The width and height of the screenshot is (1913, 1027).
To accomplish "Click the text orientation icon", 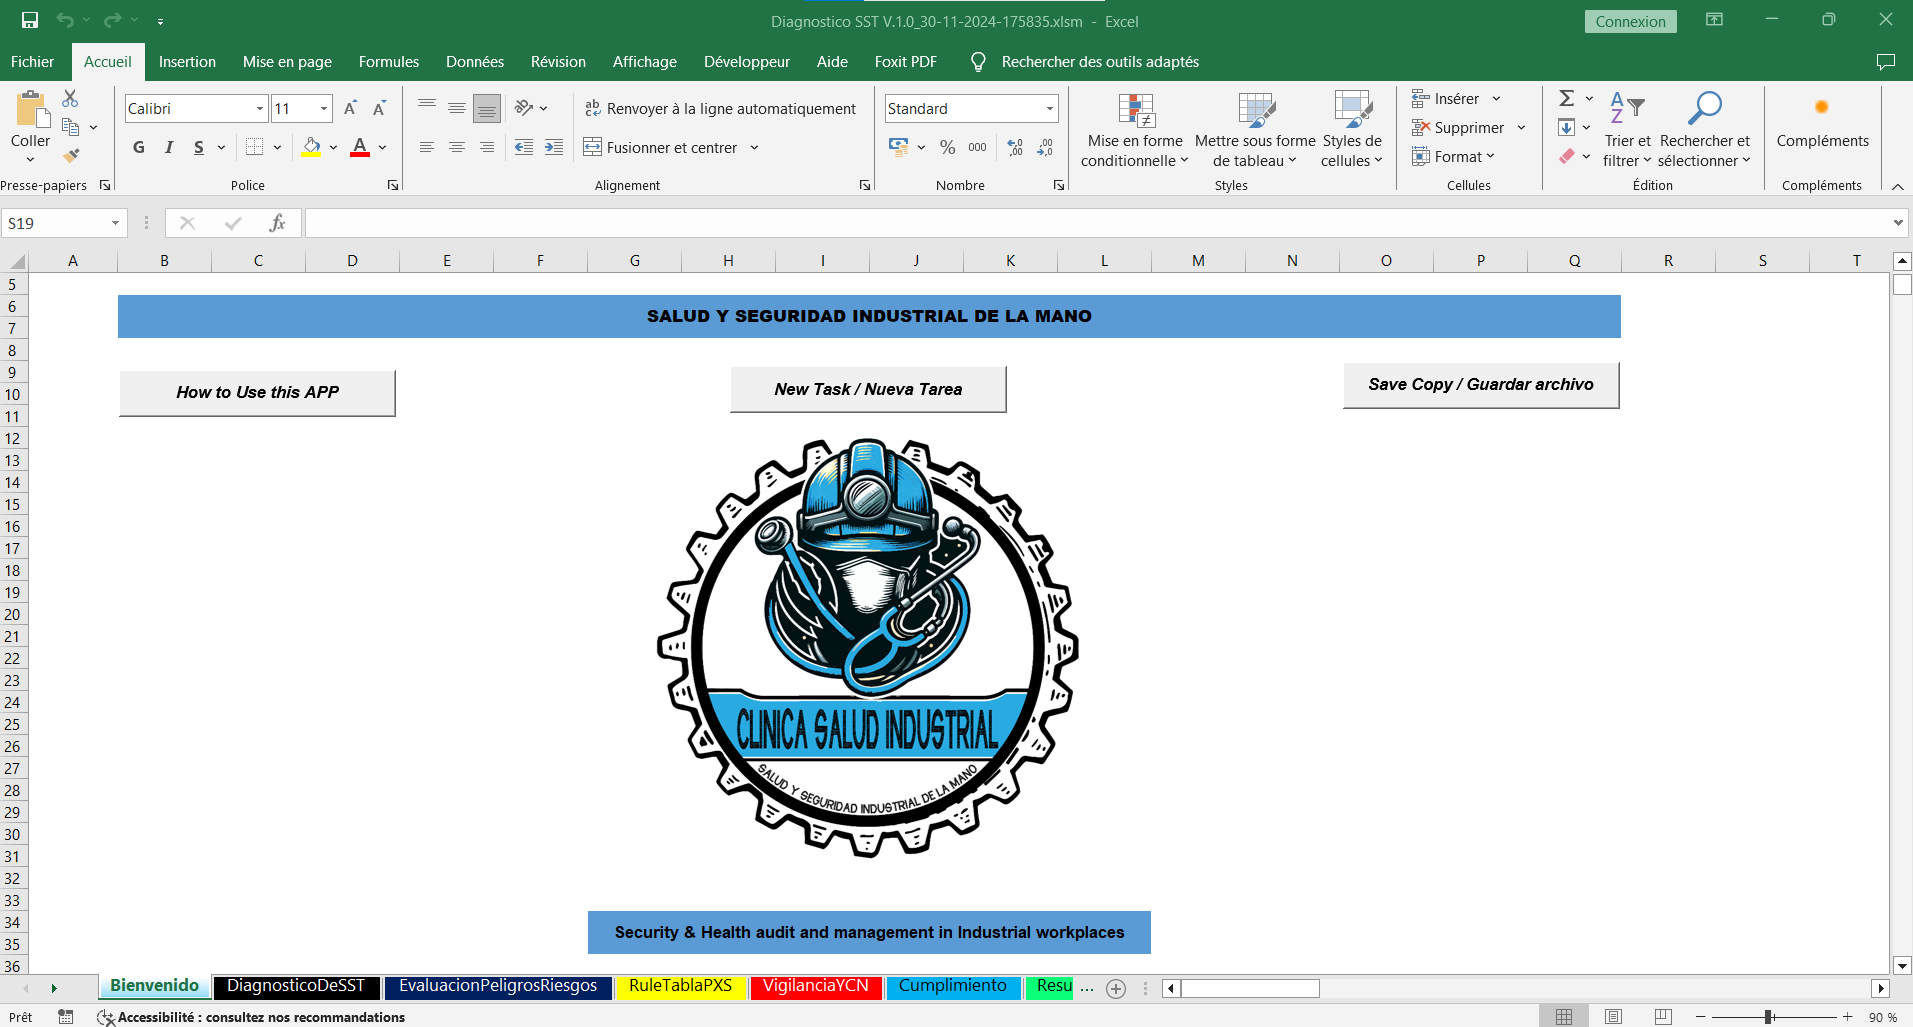I will tap(524, 108).
